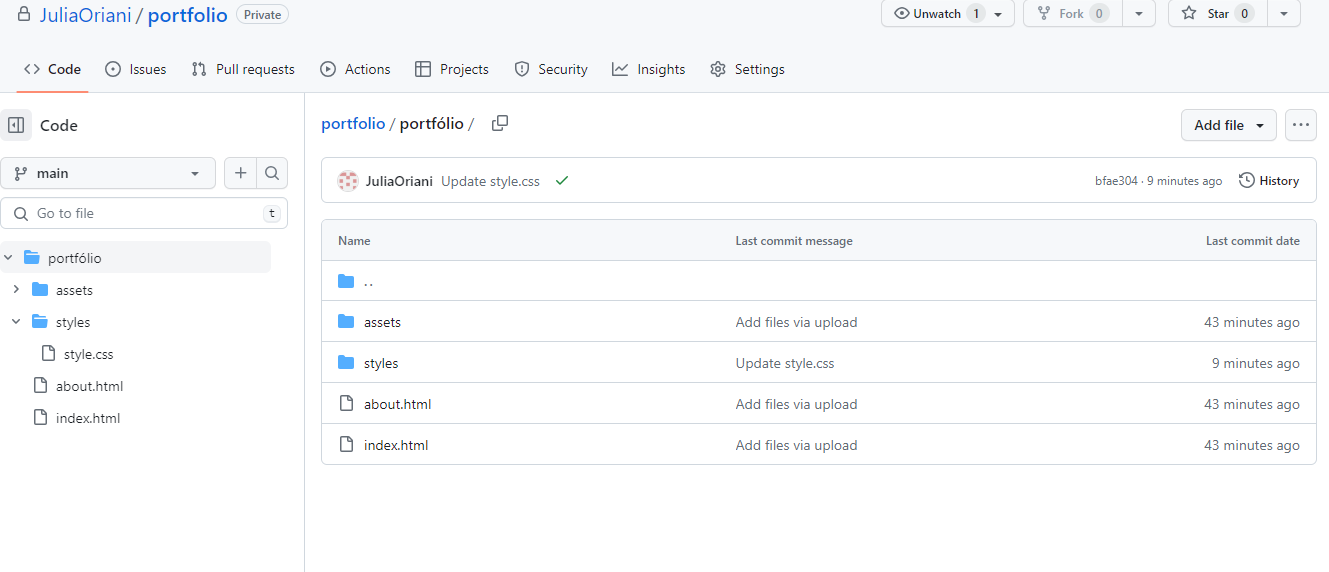Click the Fork button
Image resolution: width=1329 pixels, height=572 pixels.
(1072, 14)
